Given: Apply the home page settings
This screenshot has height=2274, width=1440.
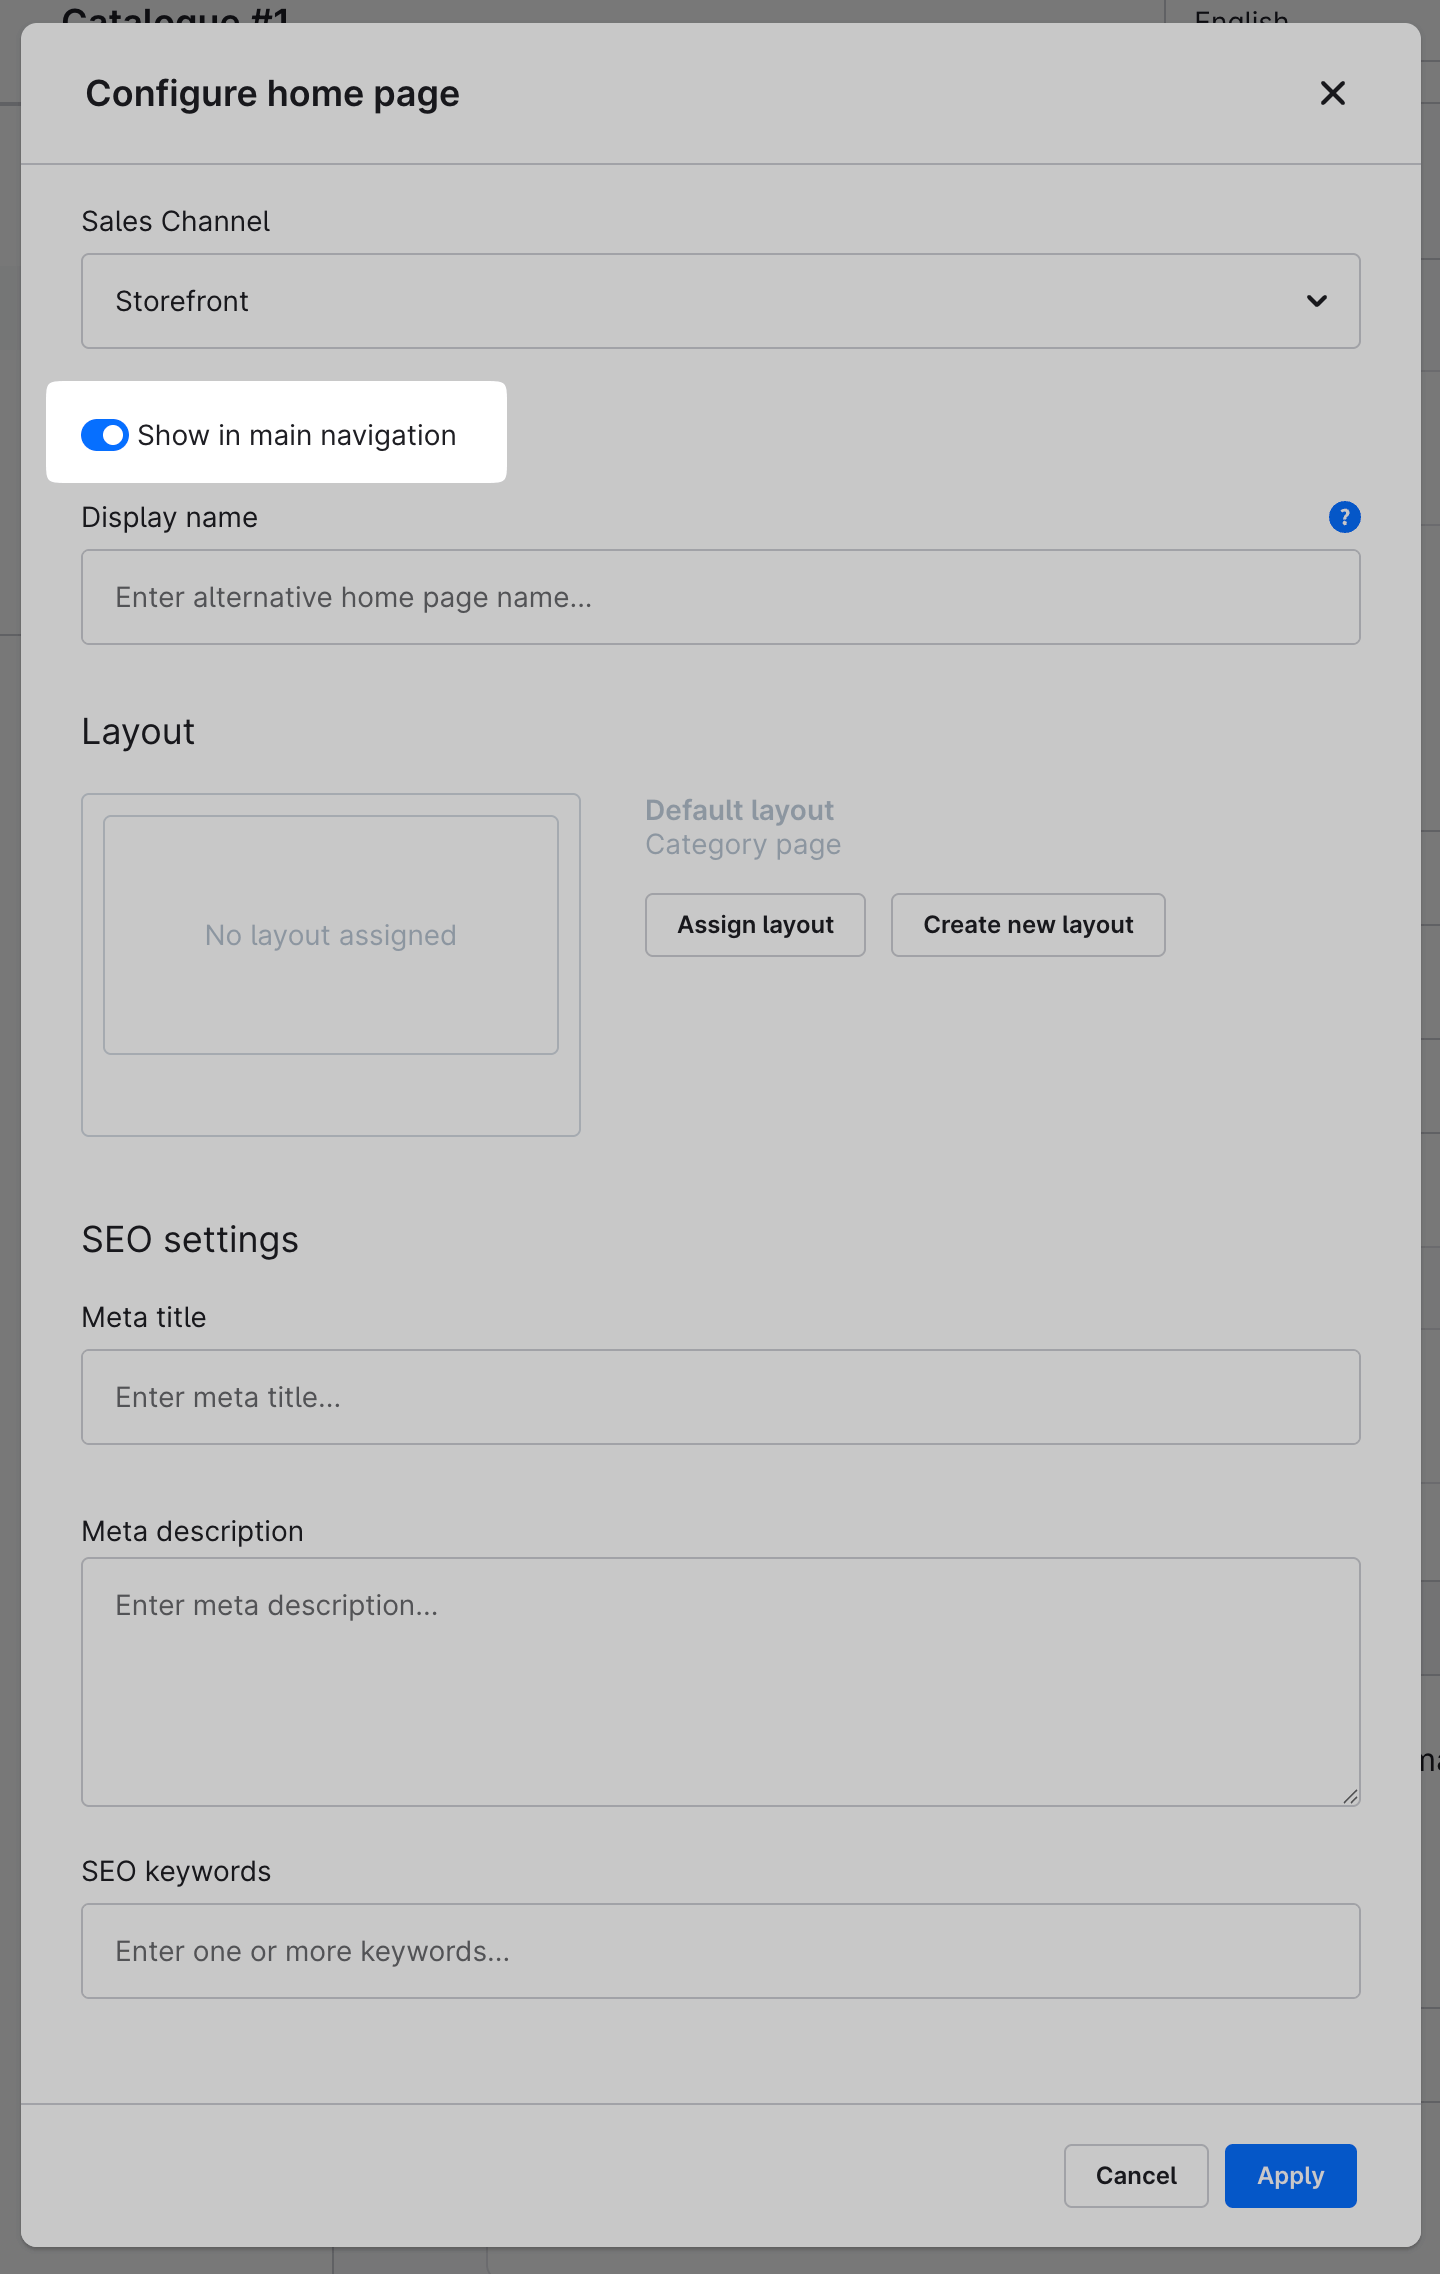Looking at the screenshot, I should (x=1289, y=2175).
